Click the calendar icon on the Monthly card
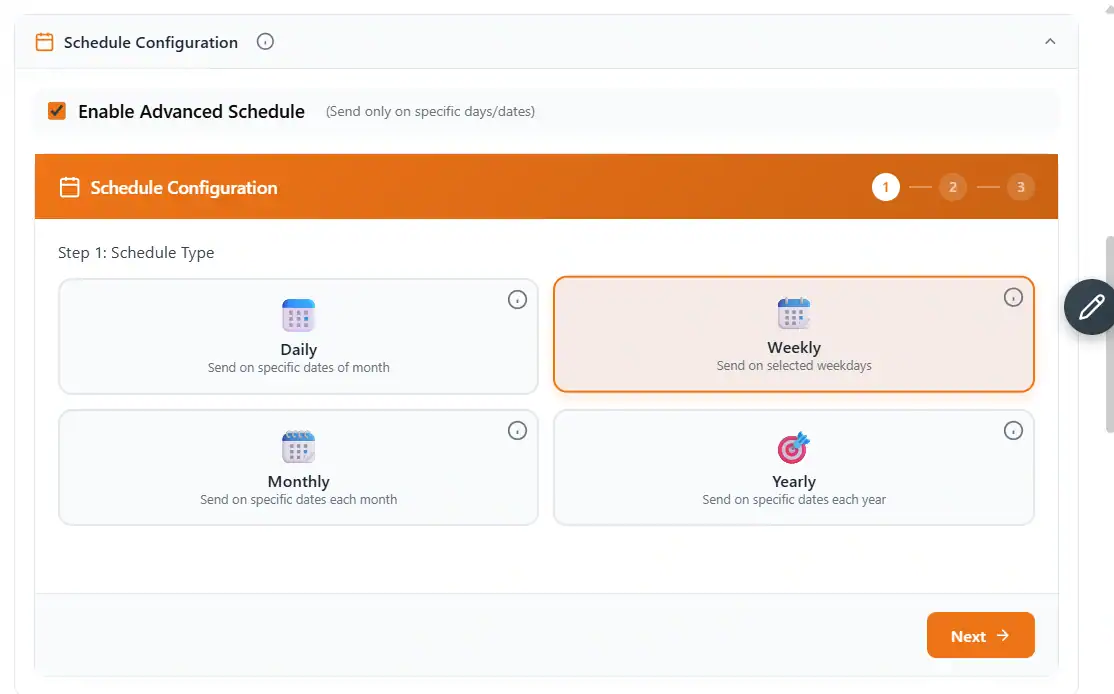Image resolution: width=1114 pixels, height=694 pixels. click(x=298, y=447)
